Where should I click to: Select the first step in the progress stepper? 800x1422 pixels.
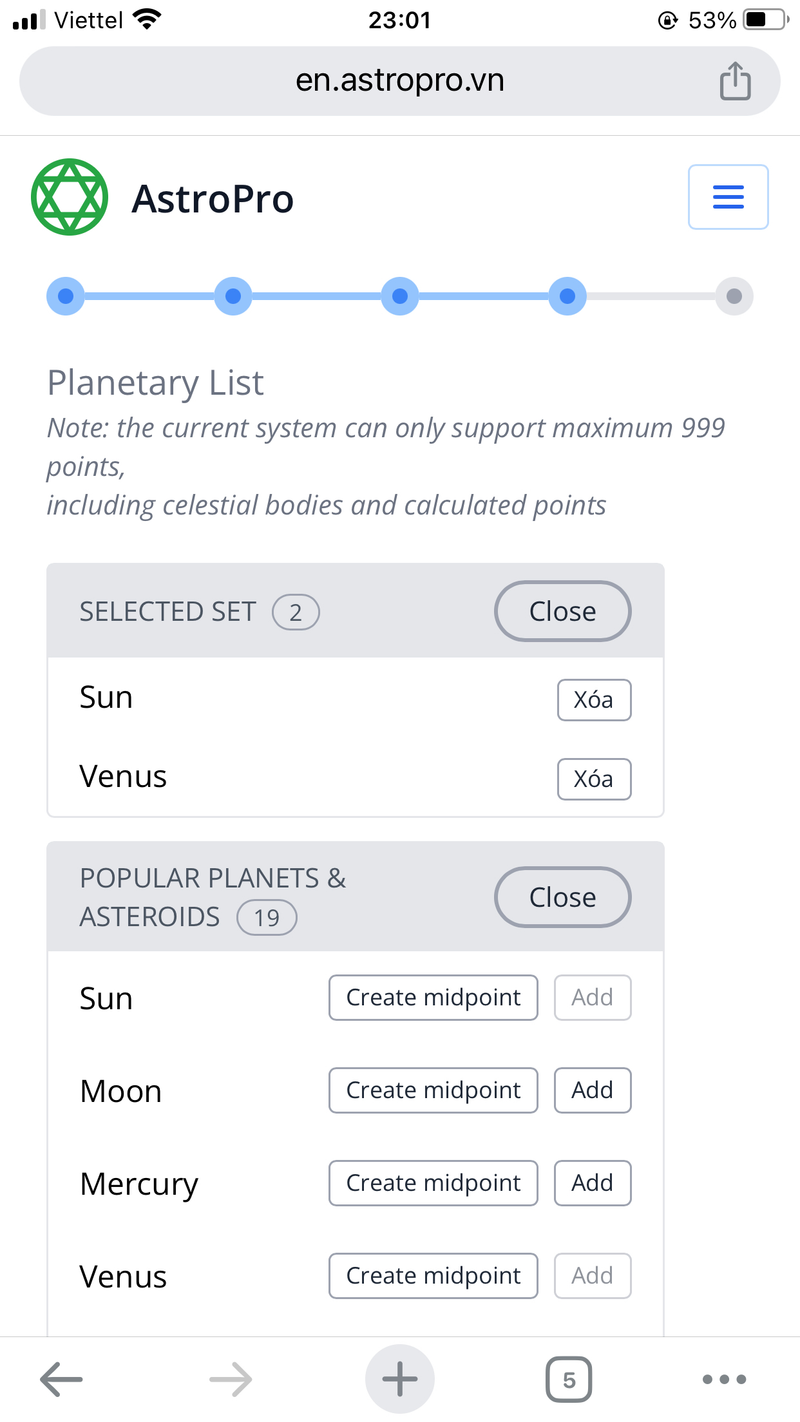(65, 295)
